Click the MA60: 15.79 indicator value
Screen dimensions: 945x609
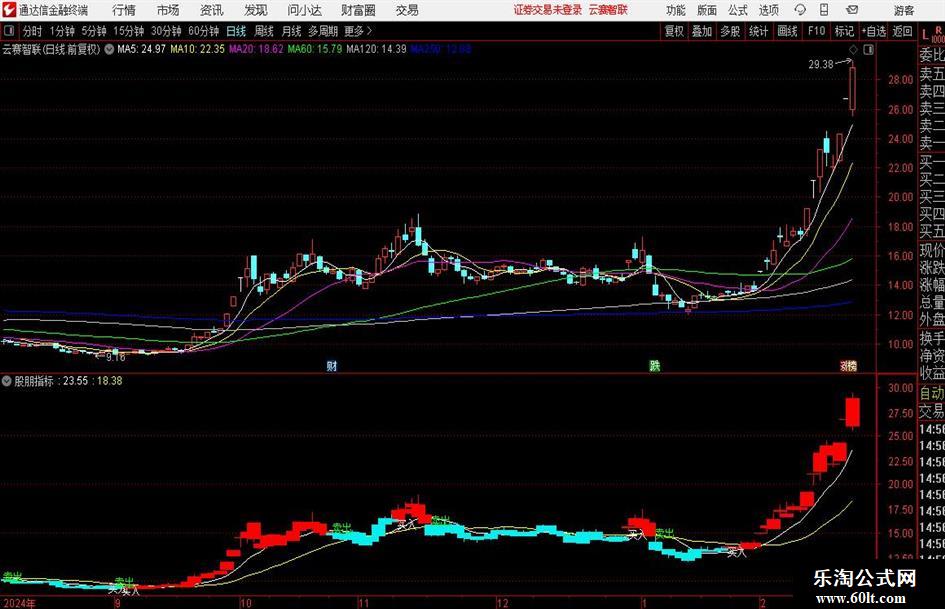click(315, 49)
